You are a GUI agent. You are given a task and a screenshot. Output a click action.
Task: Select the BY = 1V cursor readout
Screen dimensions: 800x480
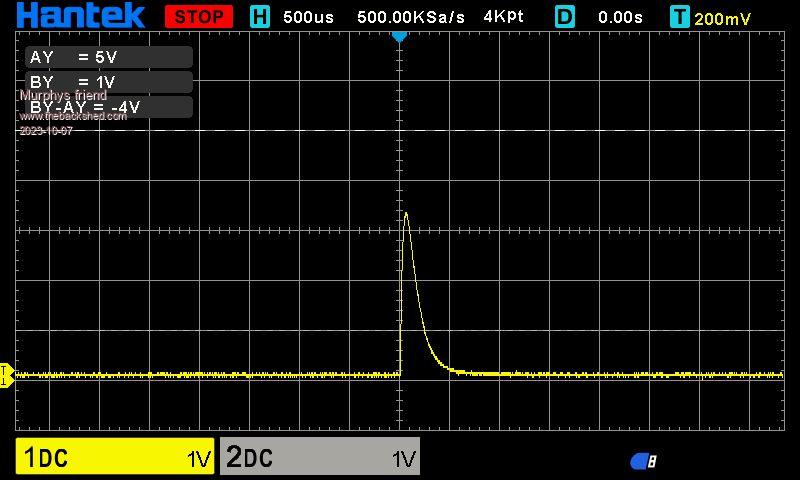click(x=108, y=82)
